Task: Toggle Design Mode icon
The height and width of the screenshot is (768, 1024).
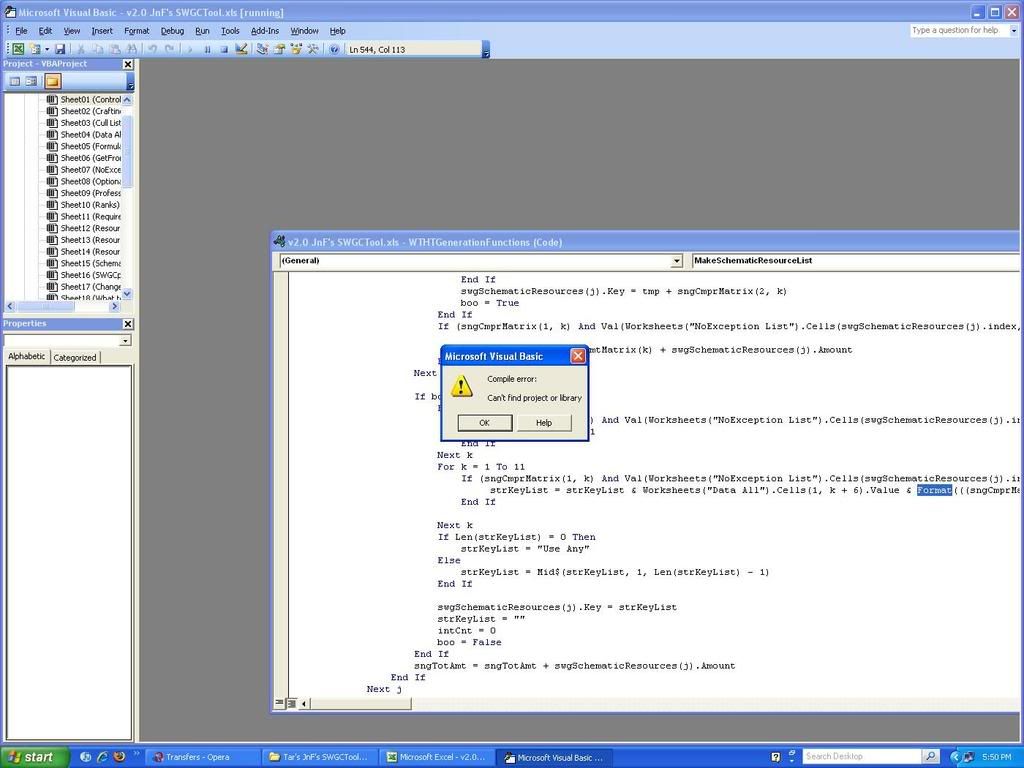Action: click(241, 49)
